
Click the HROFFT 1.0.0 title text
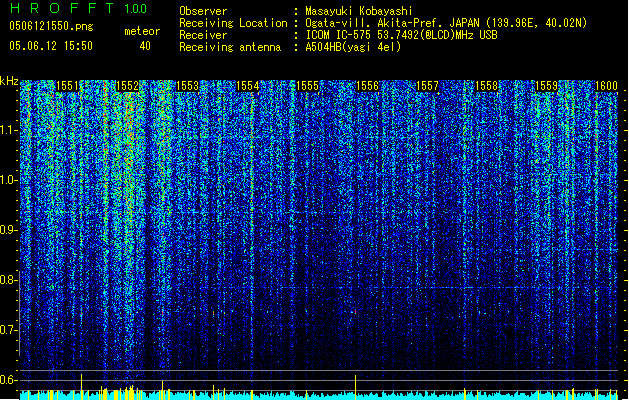click(x=78, y=8)
